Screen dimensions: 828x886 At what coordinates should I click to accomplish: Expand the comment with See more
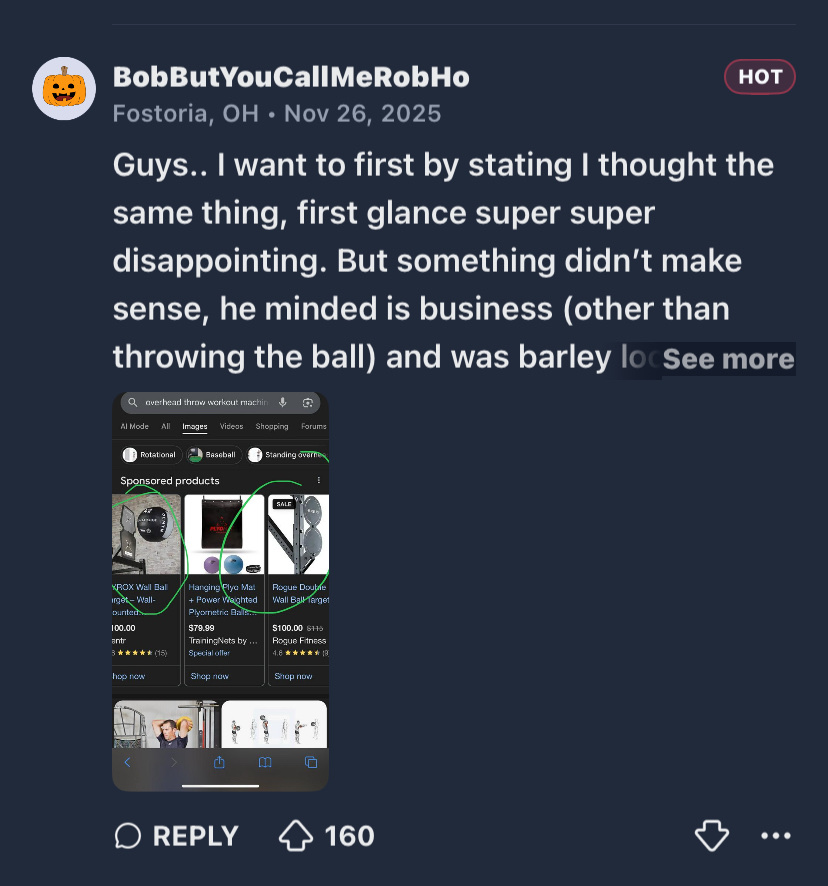[728, 358]
